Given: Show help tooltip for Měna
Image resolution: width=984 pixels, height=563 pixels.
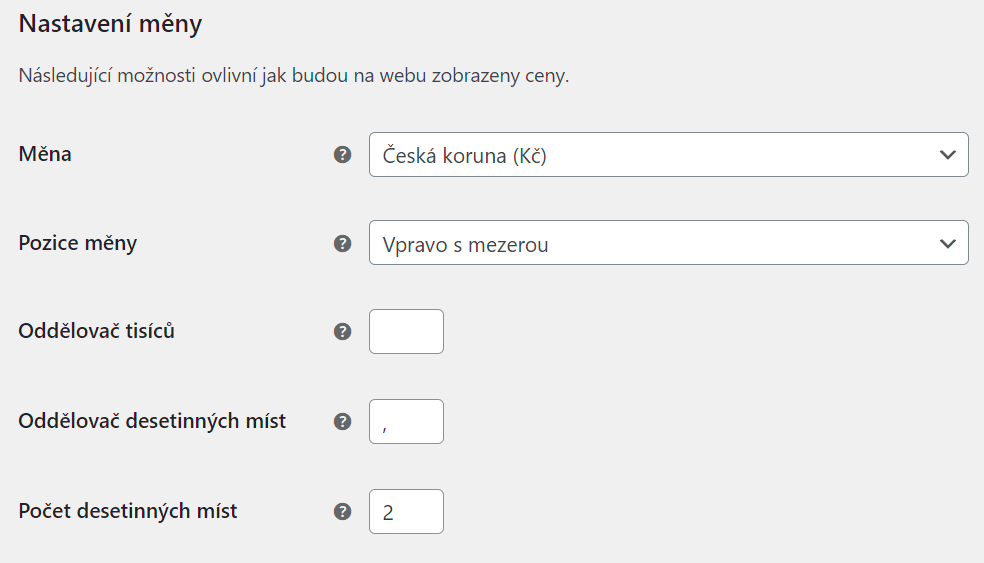Looking at the screenshot, I should tap(342, 154).
